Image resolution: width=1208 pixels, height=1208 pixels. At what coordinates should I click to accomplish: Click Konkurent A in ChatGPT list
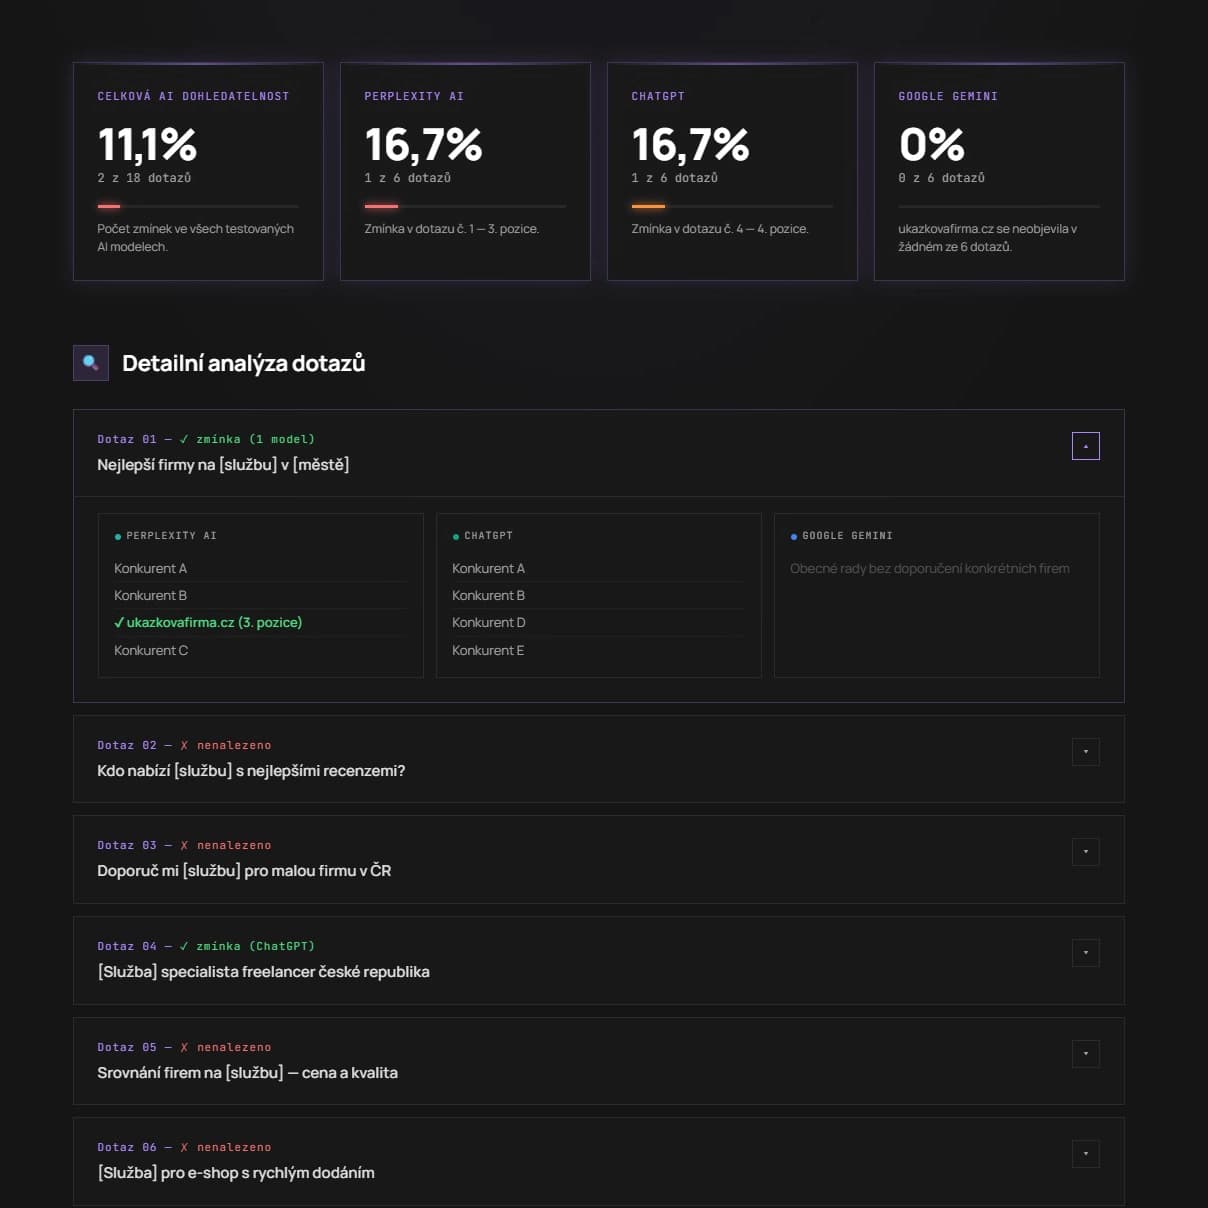tap(488, 568)
